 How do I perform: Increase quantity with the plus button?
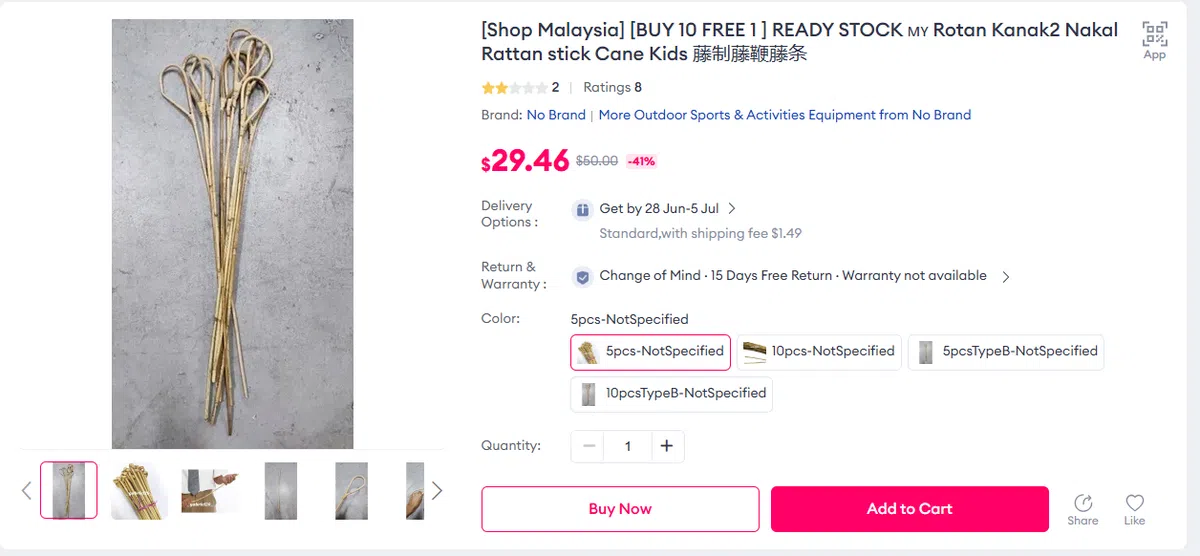click(x=667, y=446)
